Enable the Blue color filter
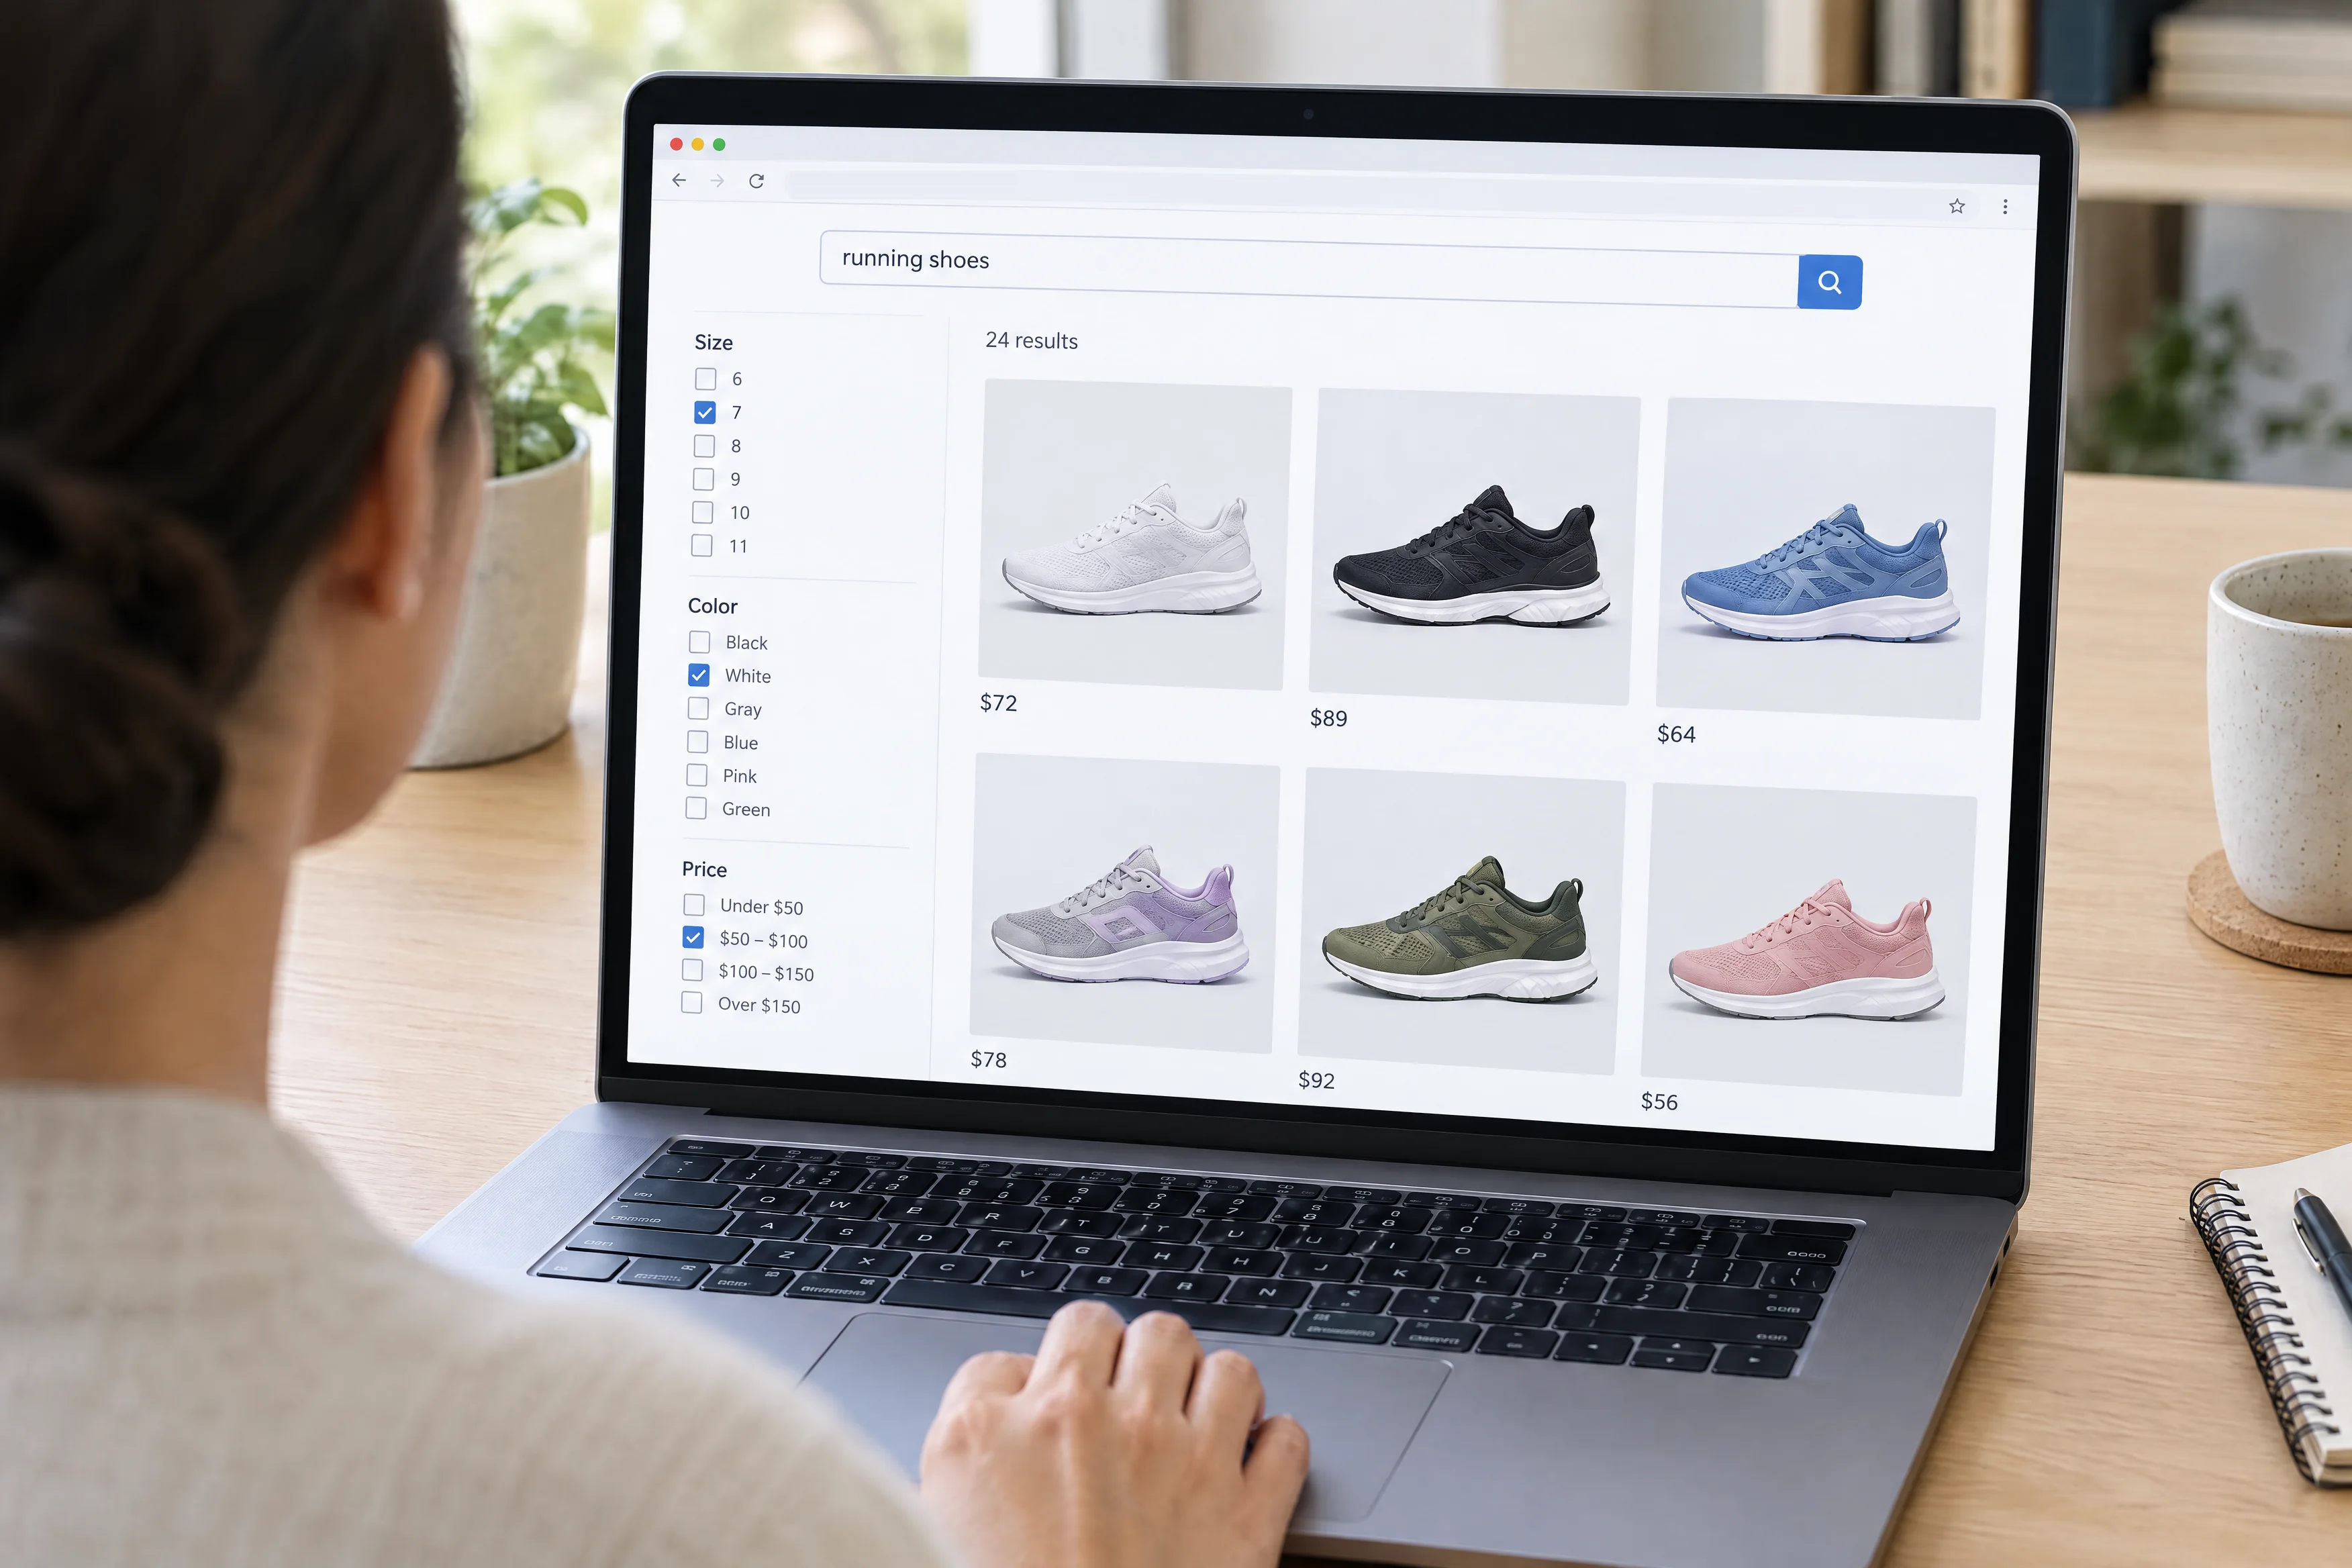Image resolution: width=2352 pixels, height=1568 pixels. (697, 742)
